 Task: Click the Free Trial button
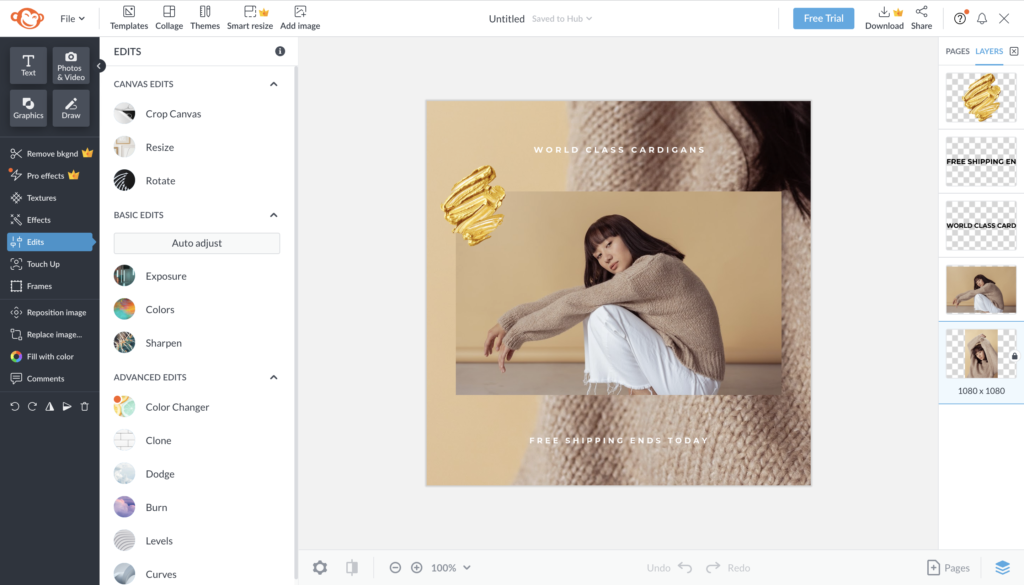823,18
